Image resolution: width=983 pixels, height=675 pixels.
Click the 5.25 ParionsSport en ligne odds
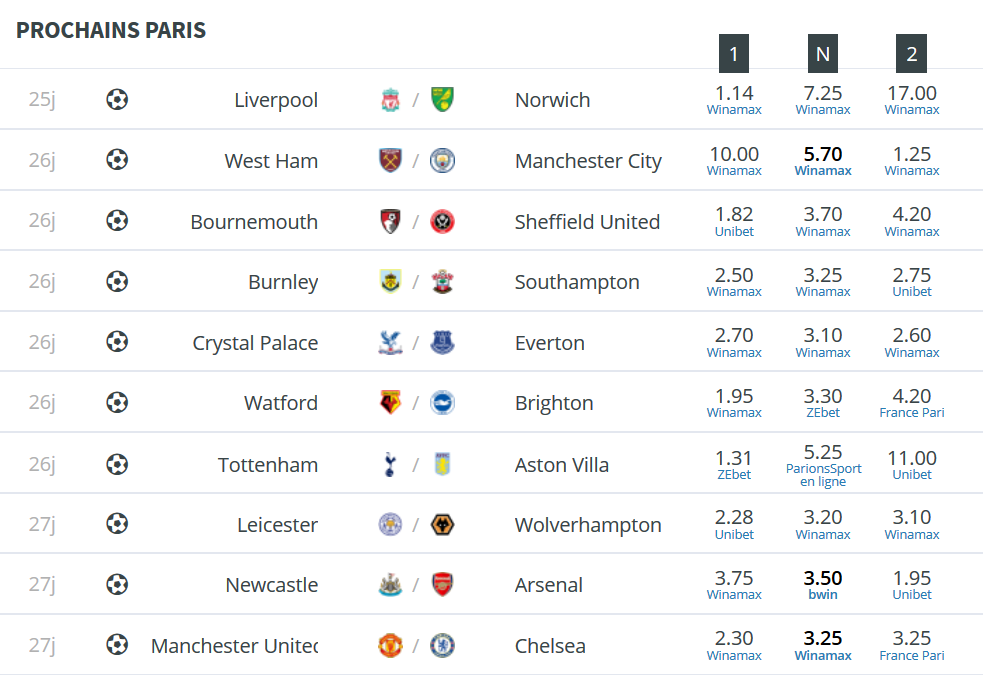(x=823, y=466)
